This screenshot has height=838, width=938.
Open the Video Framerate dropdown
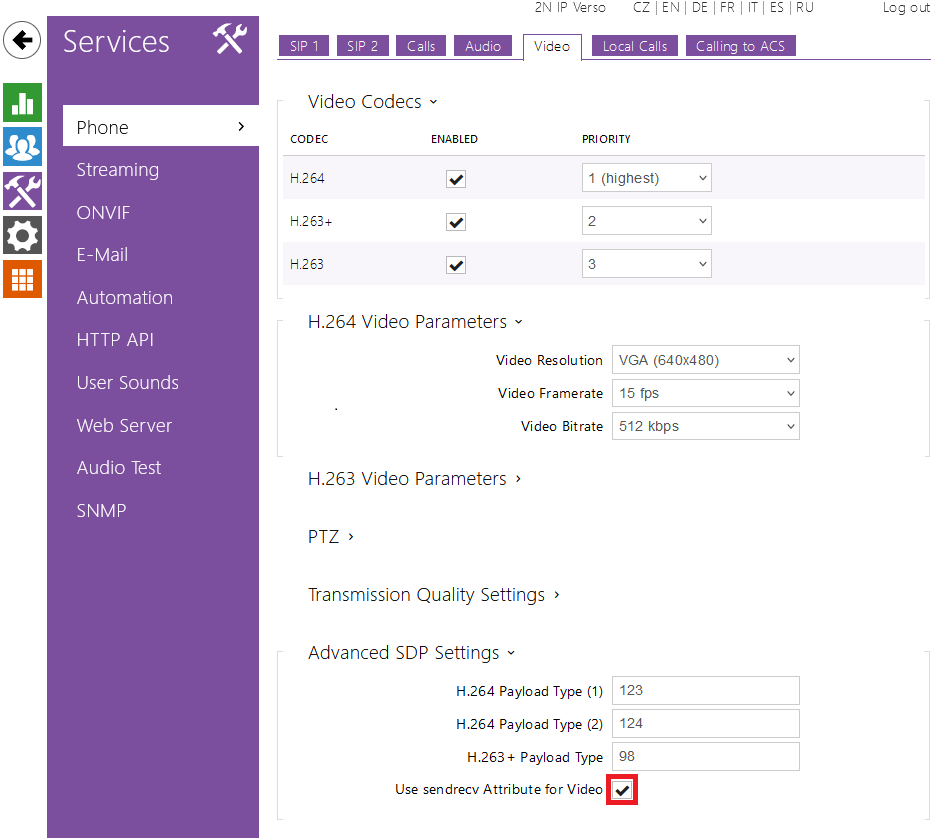(x=706, y=393)
